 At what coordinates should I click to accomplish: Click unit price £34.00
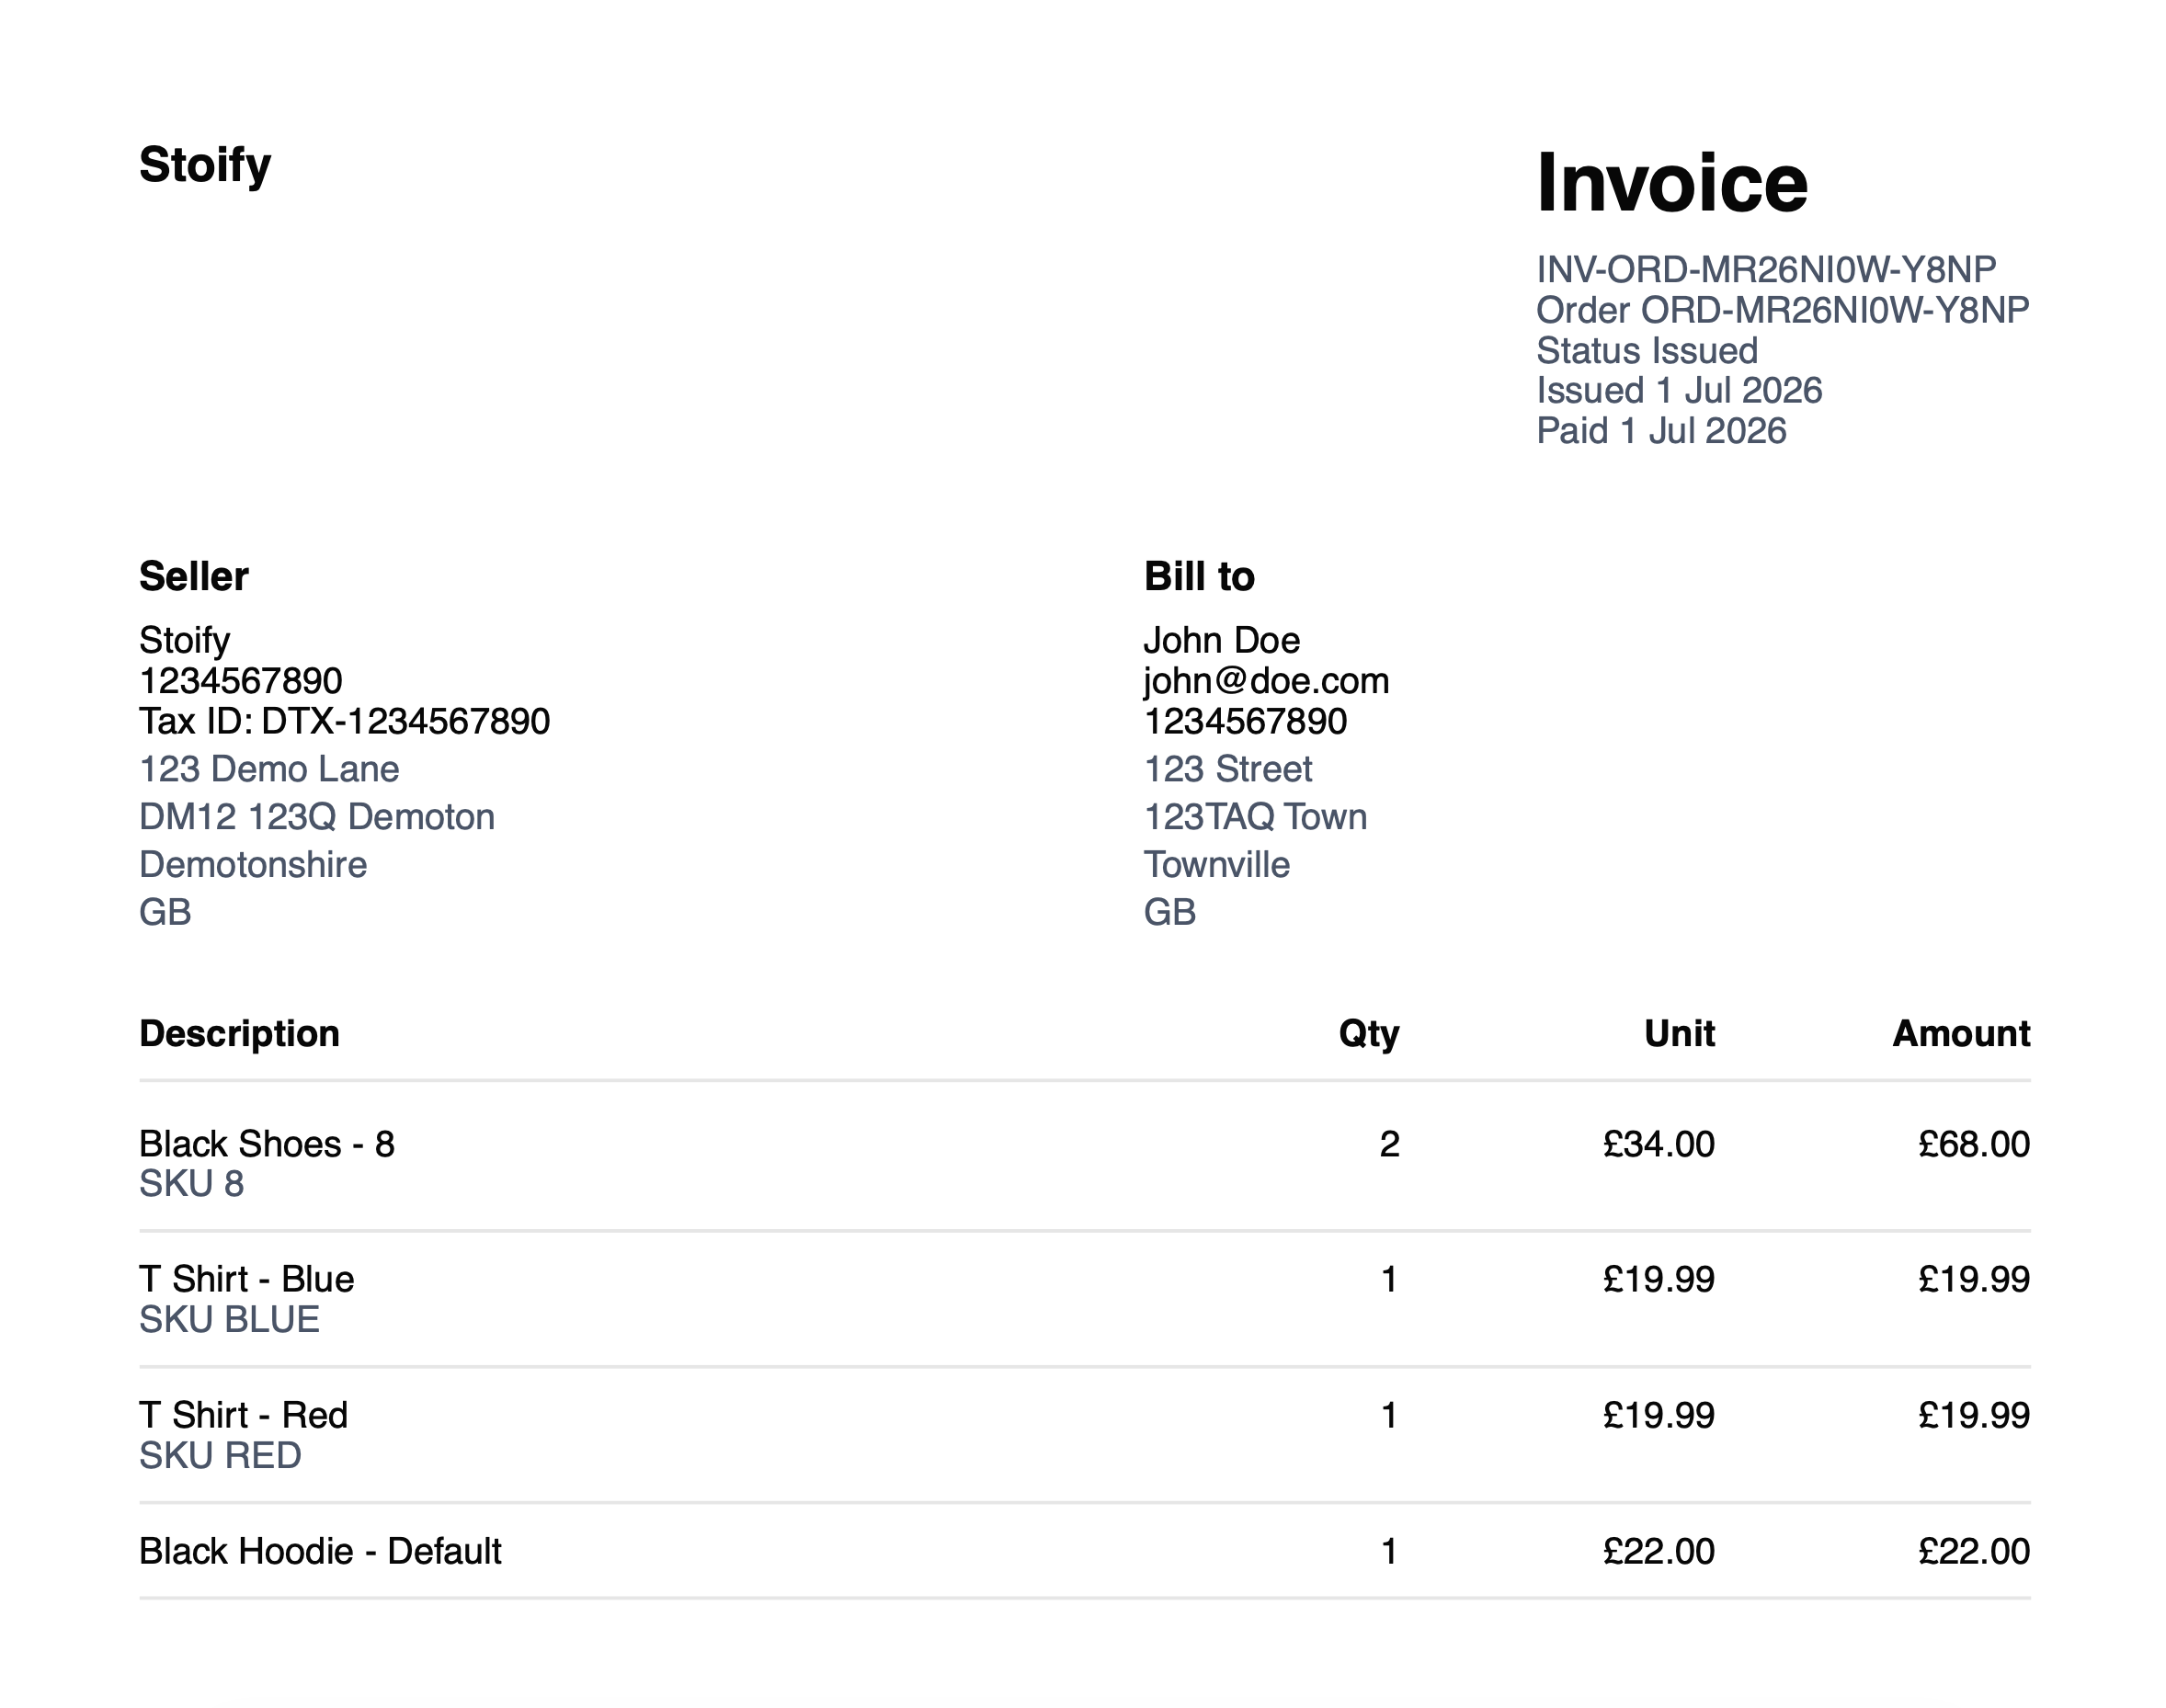pyautogui.click(x=1658, y=1144)
